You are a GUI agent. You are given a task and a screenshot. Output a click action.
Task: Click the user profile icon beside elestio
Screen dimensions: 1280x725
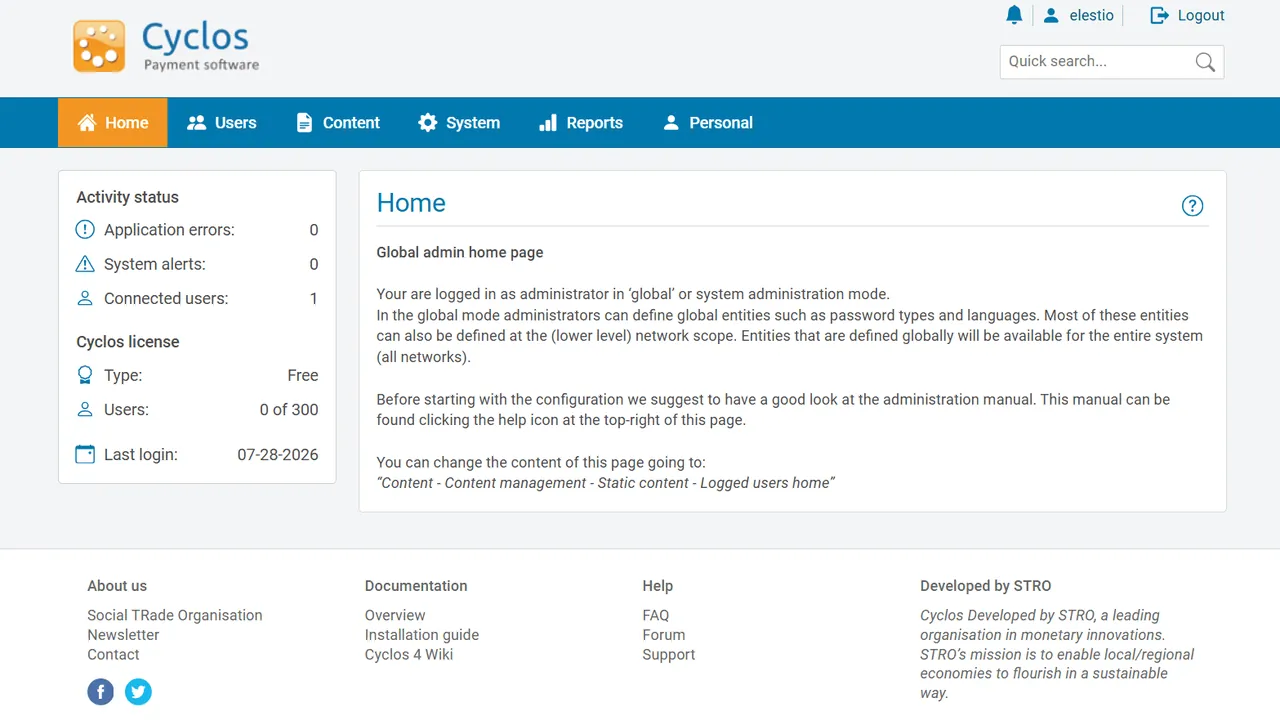(x=1051, y=15)
